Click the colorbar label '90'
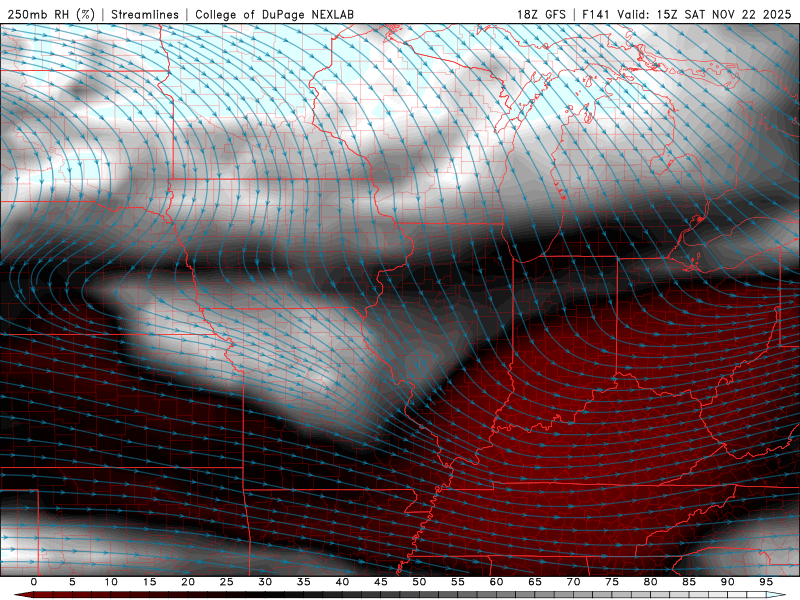The width and height of the screenshot is (800, 600). (x=727, y=582)
